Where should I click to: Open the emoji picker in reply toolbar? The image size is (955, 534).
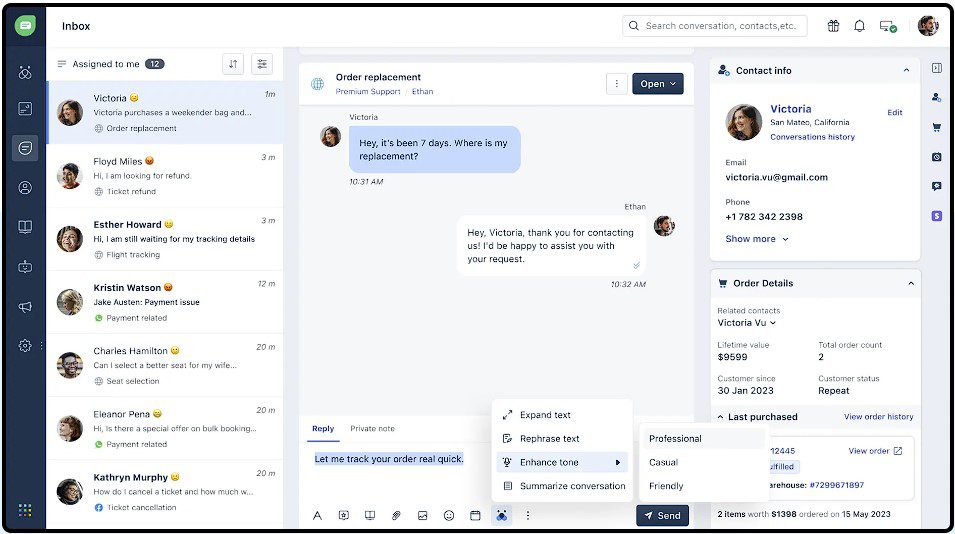[x=449, y=515]
